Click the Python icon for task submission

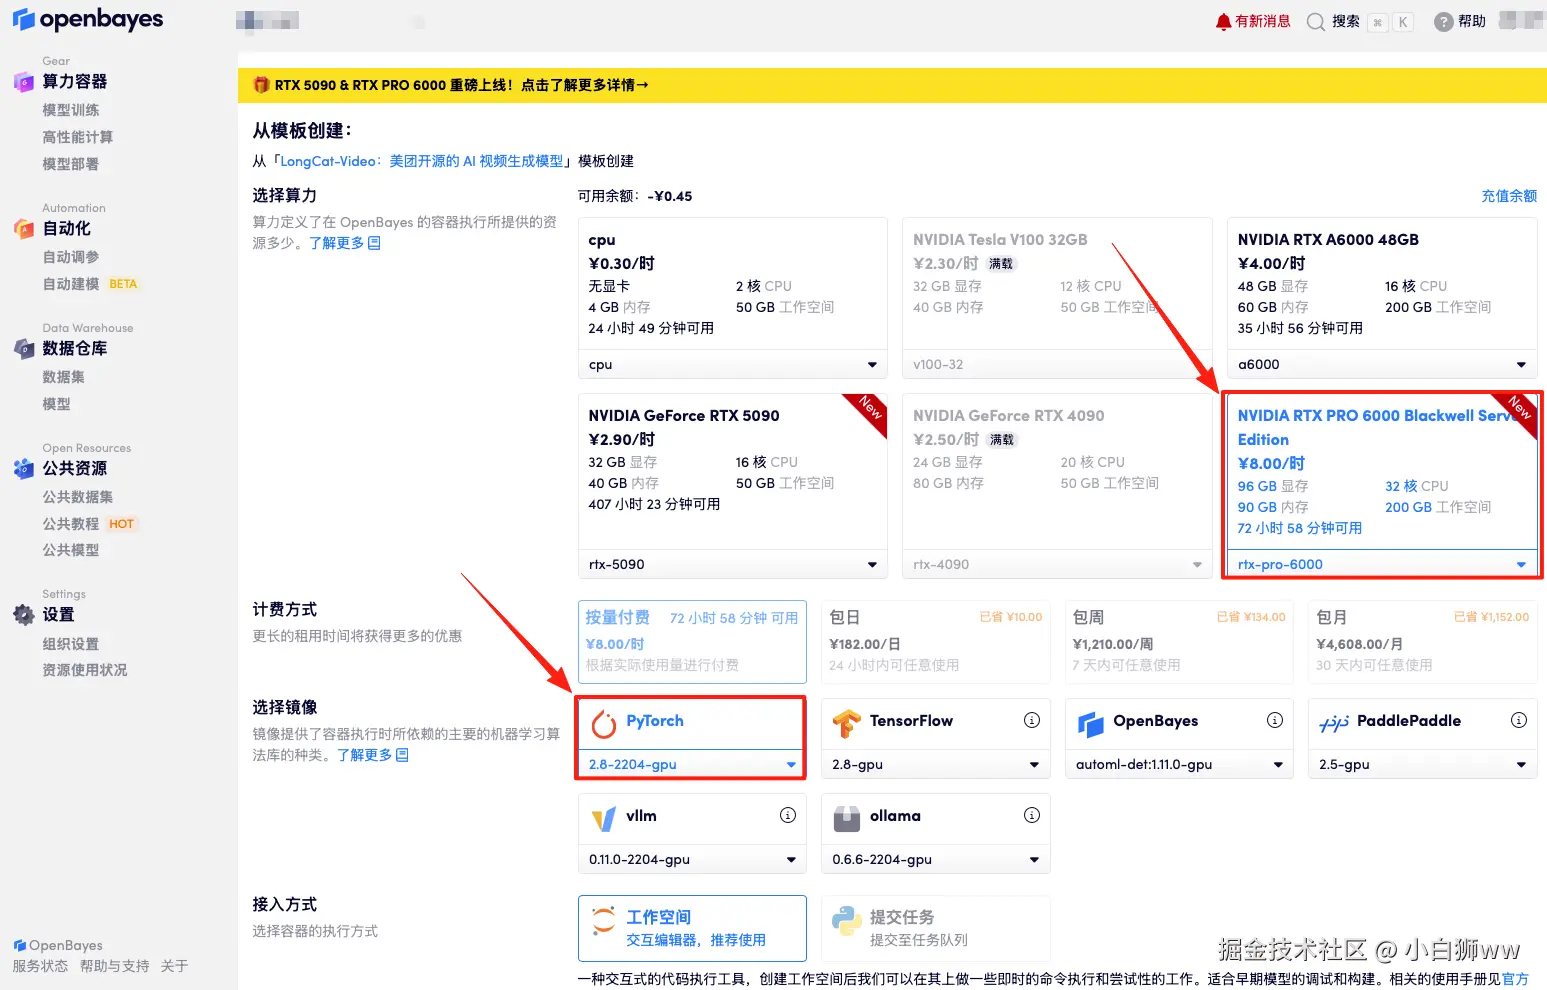coord(847,921)
